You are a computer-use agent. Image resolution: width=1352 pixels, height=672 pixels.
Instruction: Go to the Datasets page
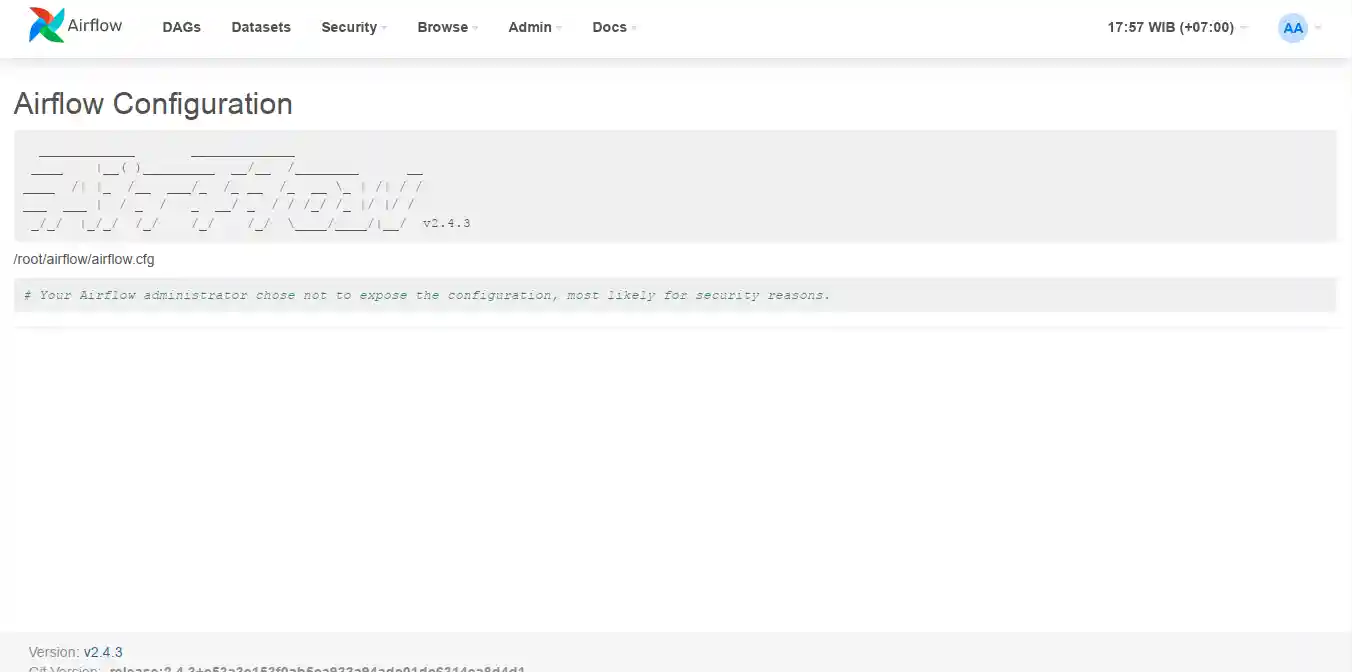pyautogui.click(x=261, y=27)
